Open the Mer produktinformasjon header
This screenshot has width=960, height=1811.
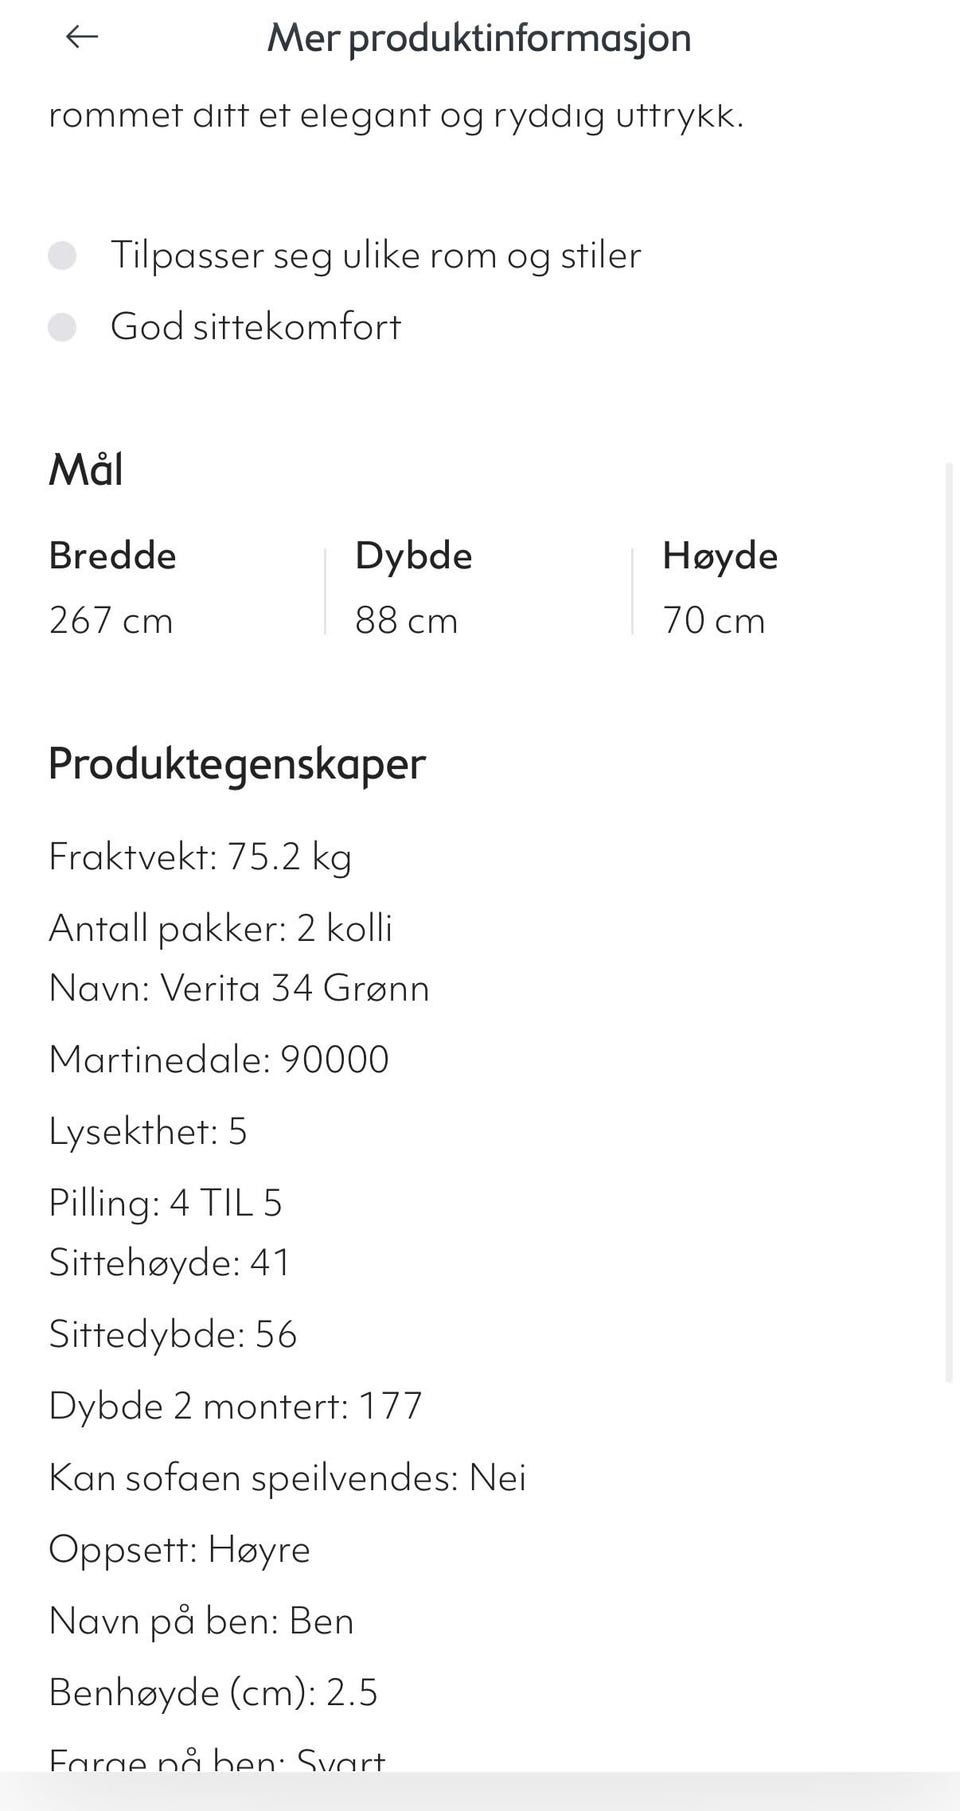[479, 38]
